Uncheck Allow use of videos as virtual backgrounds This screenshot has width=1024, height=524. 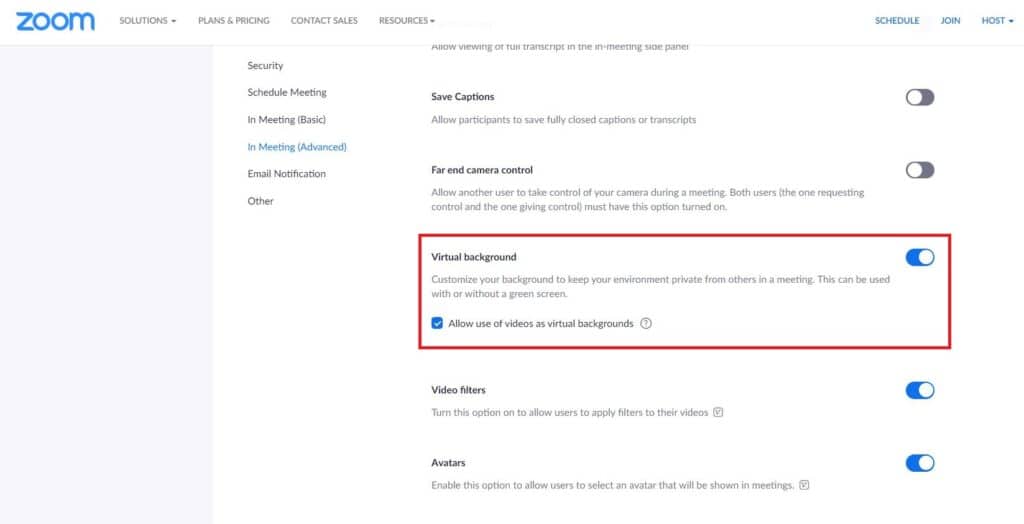coord(438,323)
